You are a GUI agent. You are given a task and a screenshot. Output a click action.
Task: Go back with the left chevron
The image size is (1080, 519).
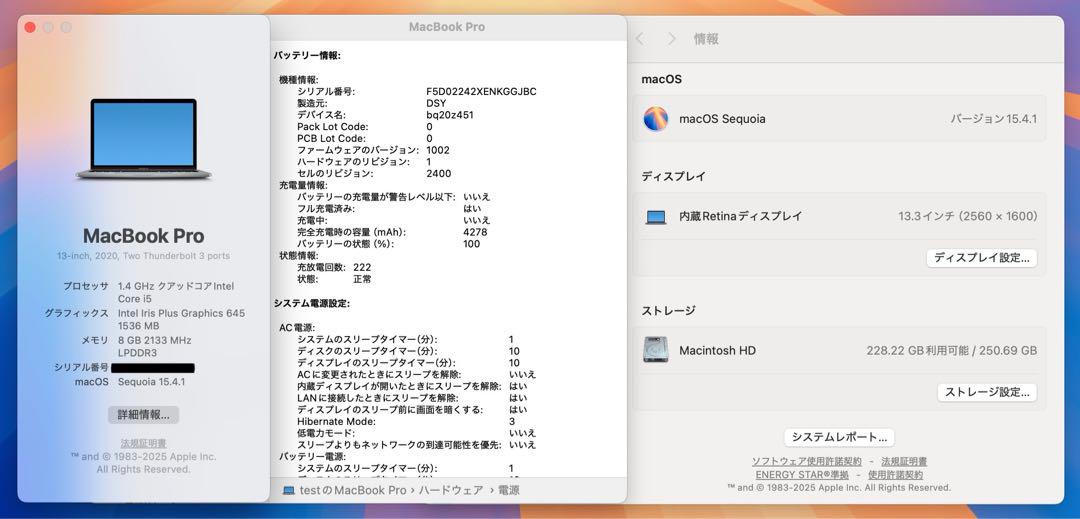(x=640, y=39)
